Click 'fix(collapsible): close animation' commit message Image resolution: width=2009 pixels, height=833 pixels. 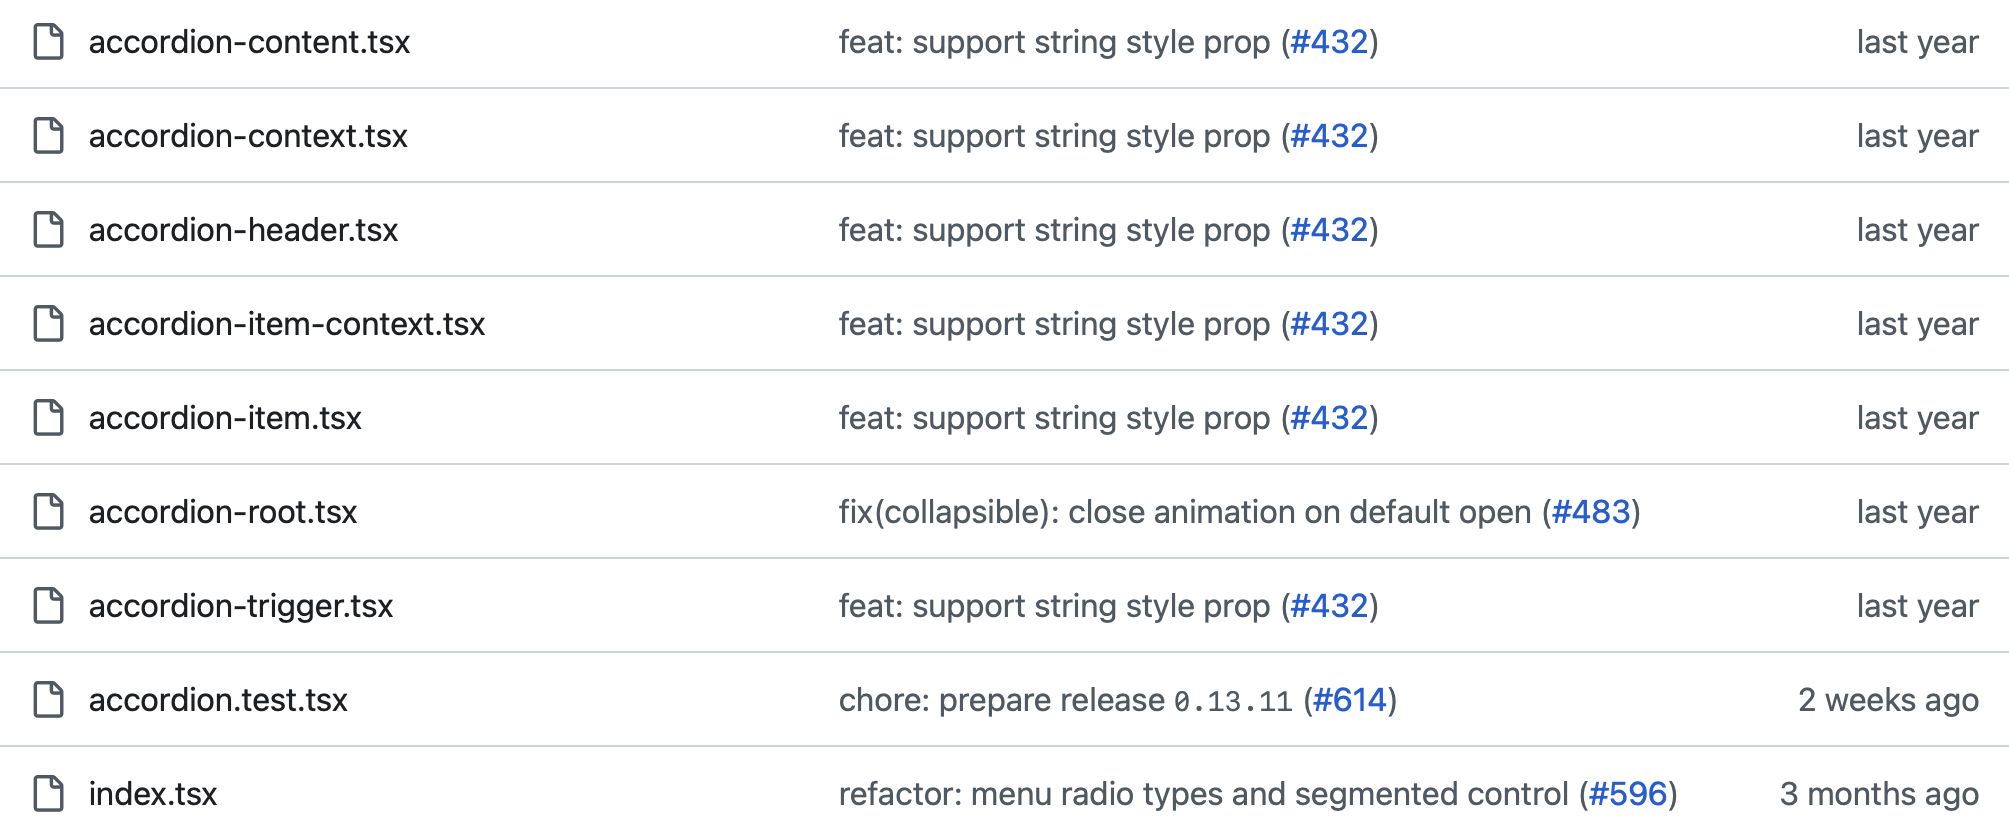tap(1185, 512)
